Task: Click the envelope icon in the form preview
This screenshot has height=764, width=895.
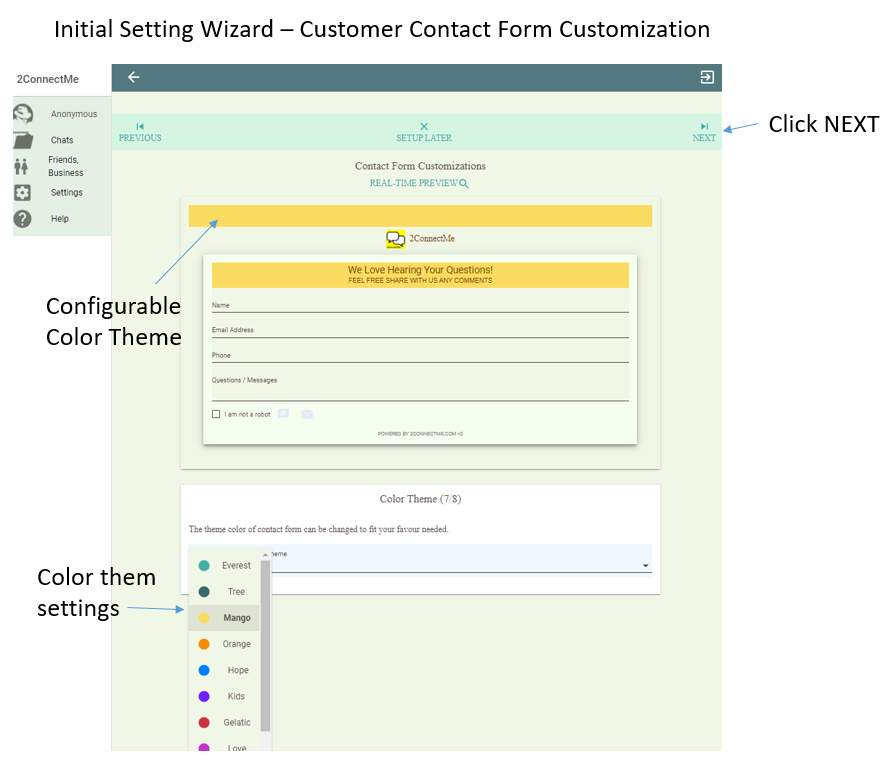Action: tap(307, 413)
